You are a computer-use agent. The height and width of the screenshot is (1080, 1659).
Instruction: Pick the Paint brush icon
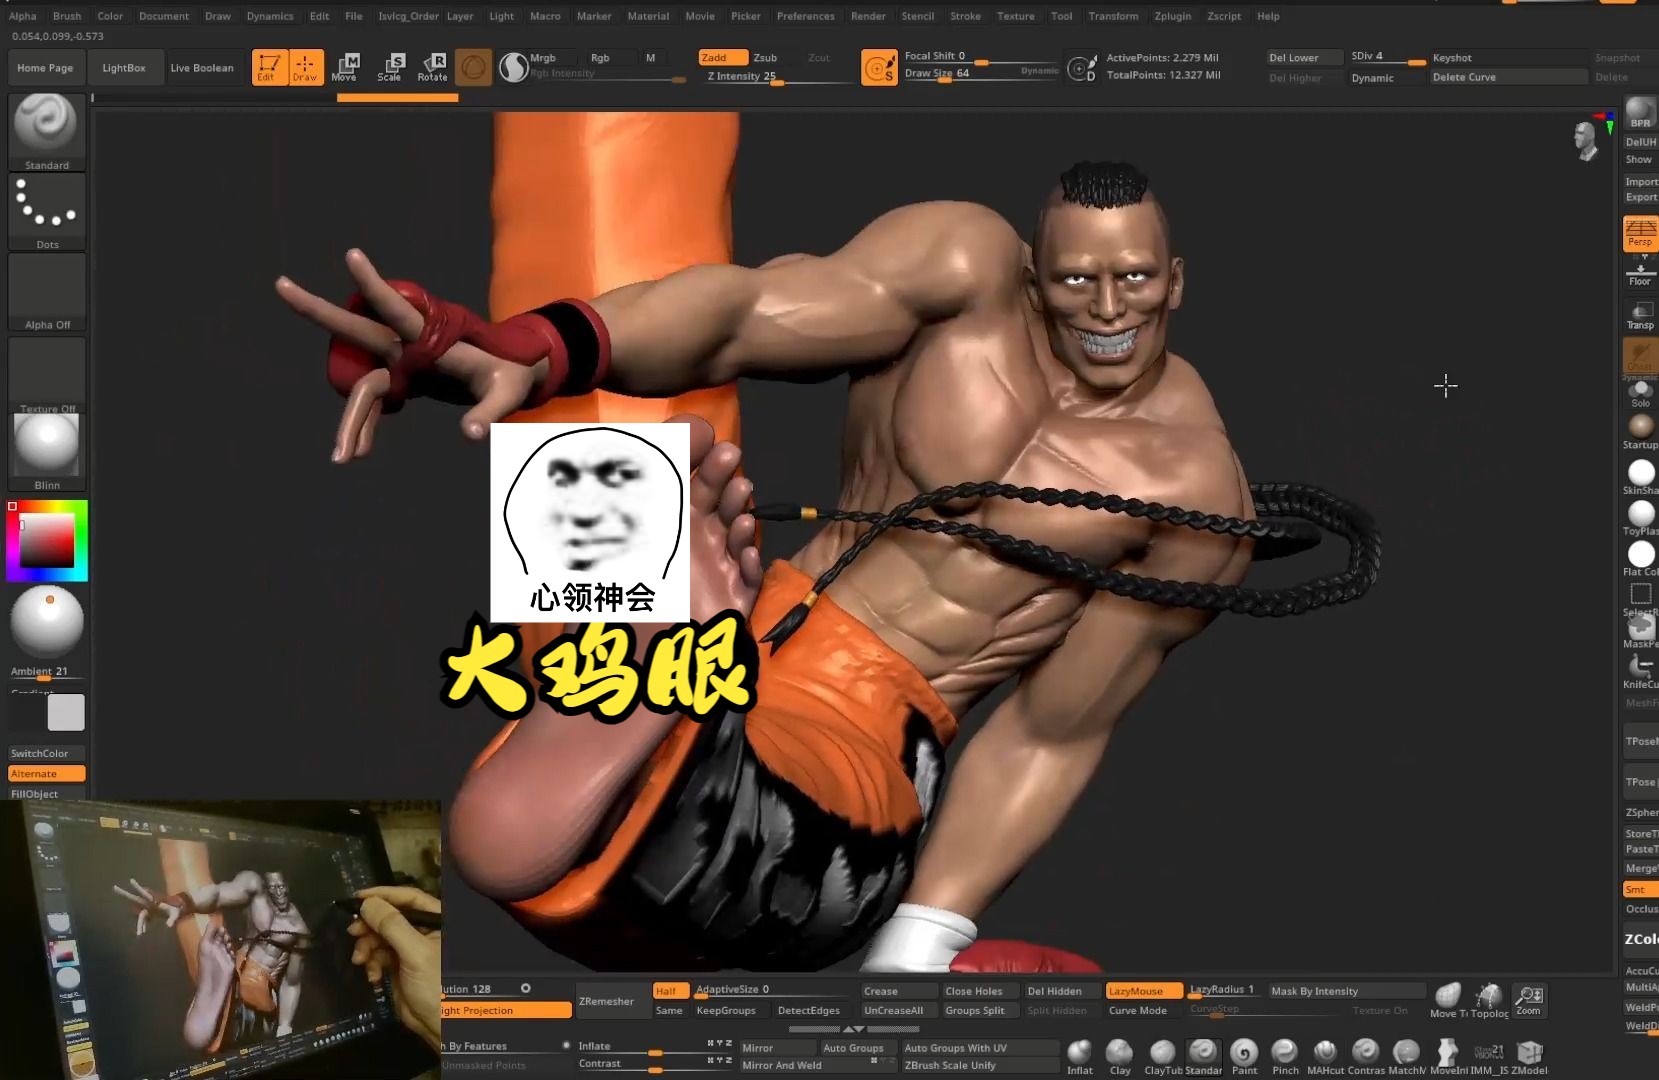point(1244,1057)
